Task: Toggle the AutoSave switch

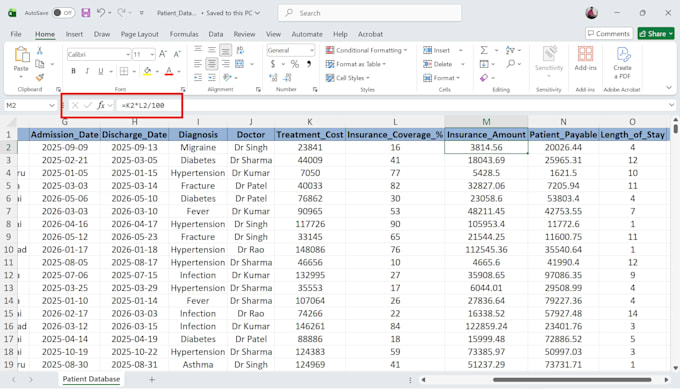Action: [63, 13]
